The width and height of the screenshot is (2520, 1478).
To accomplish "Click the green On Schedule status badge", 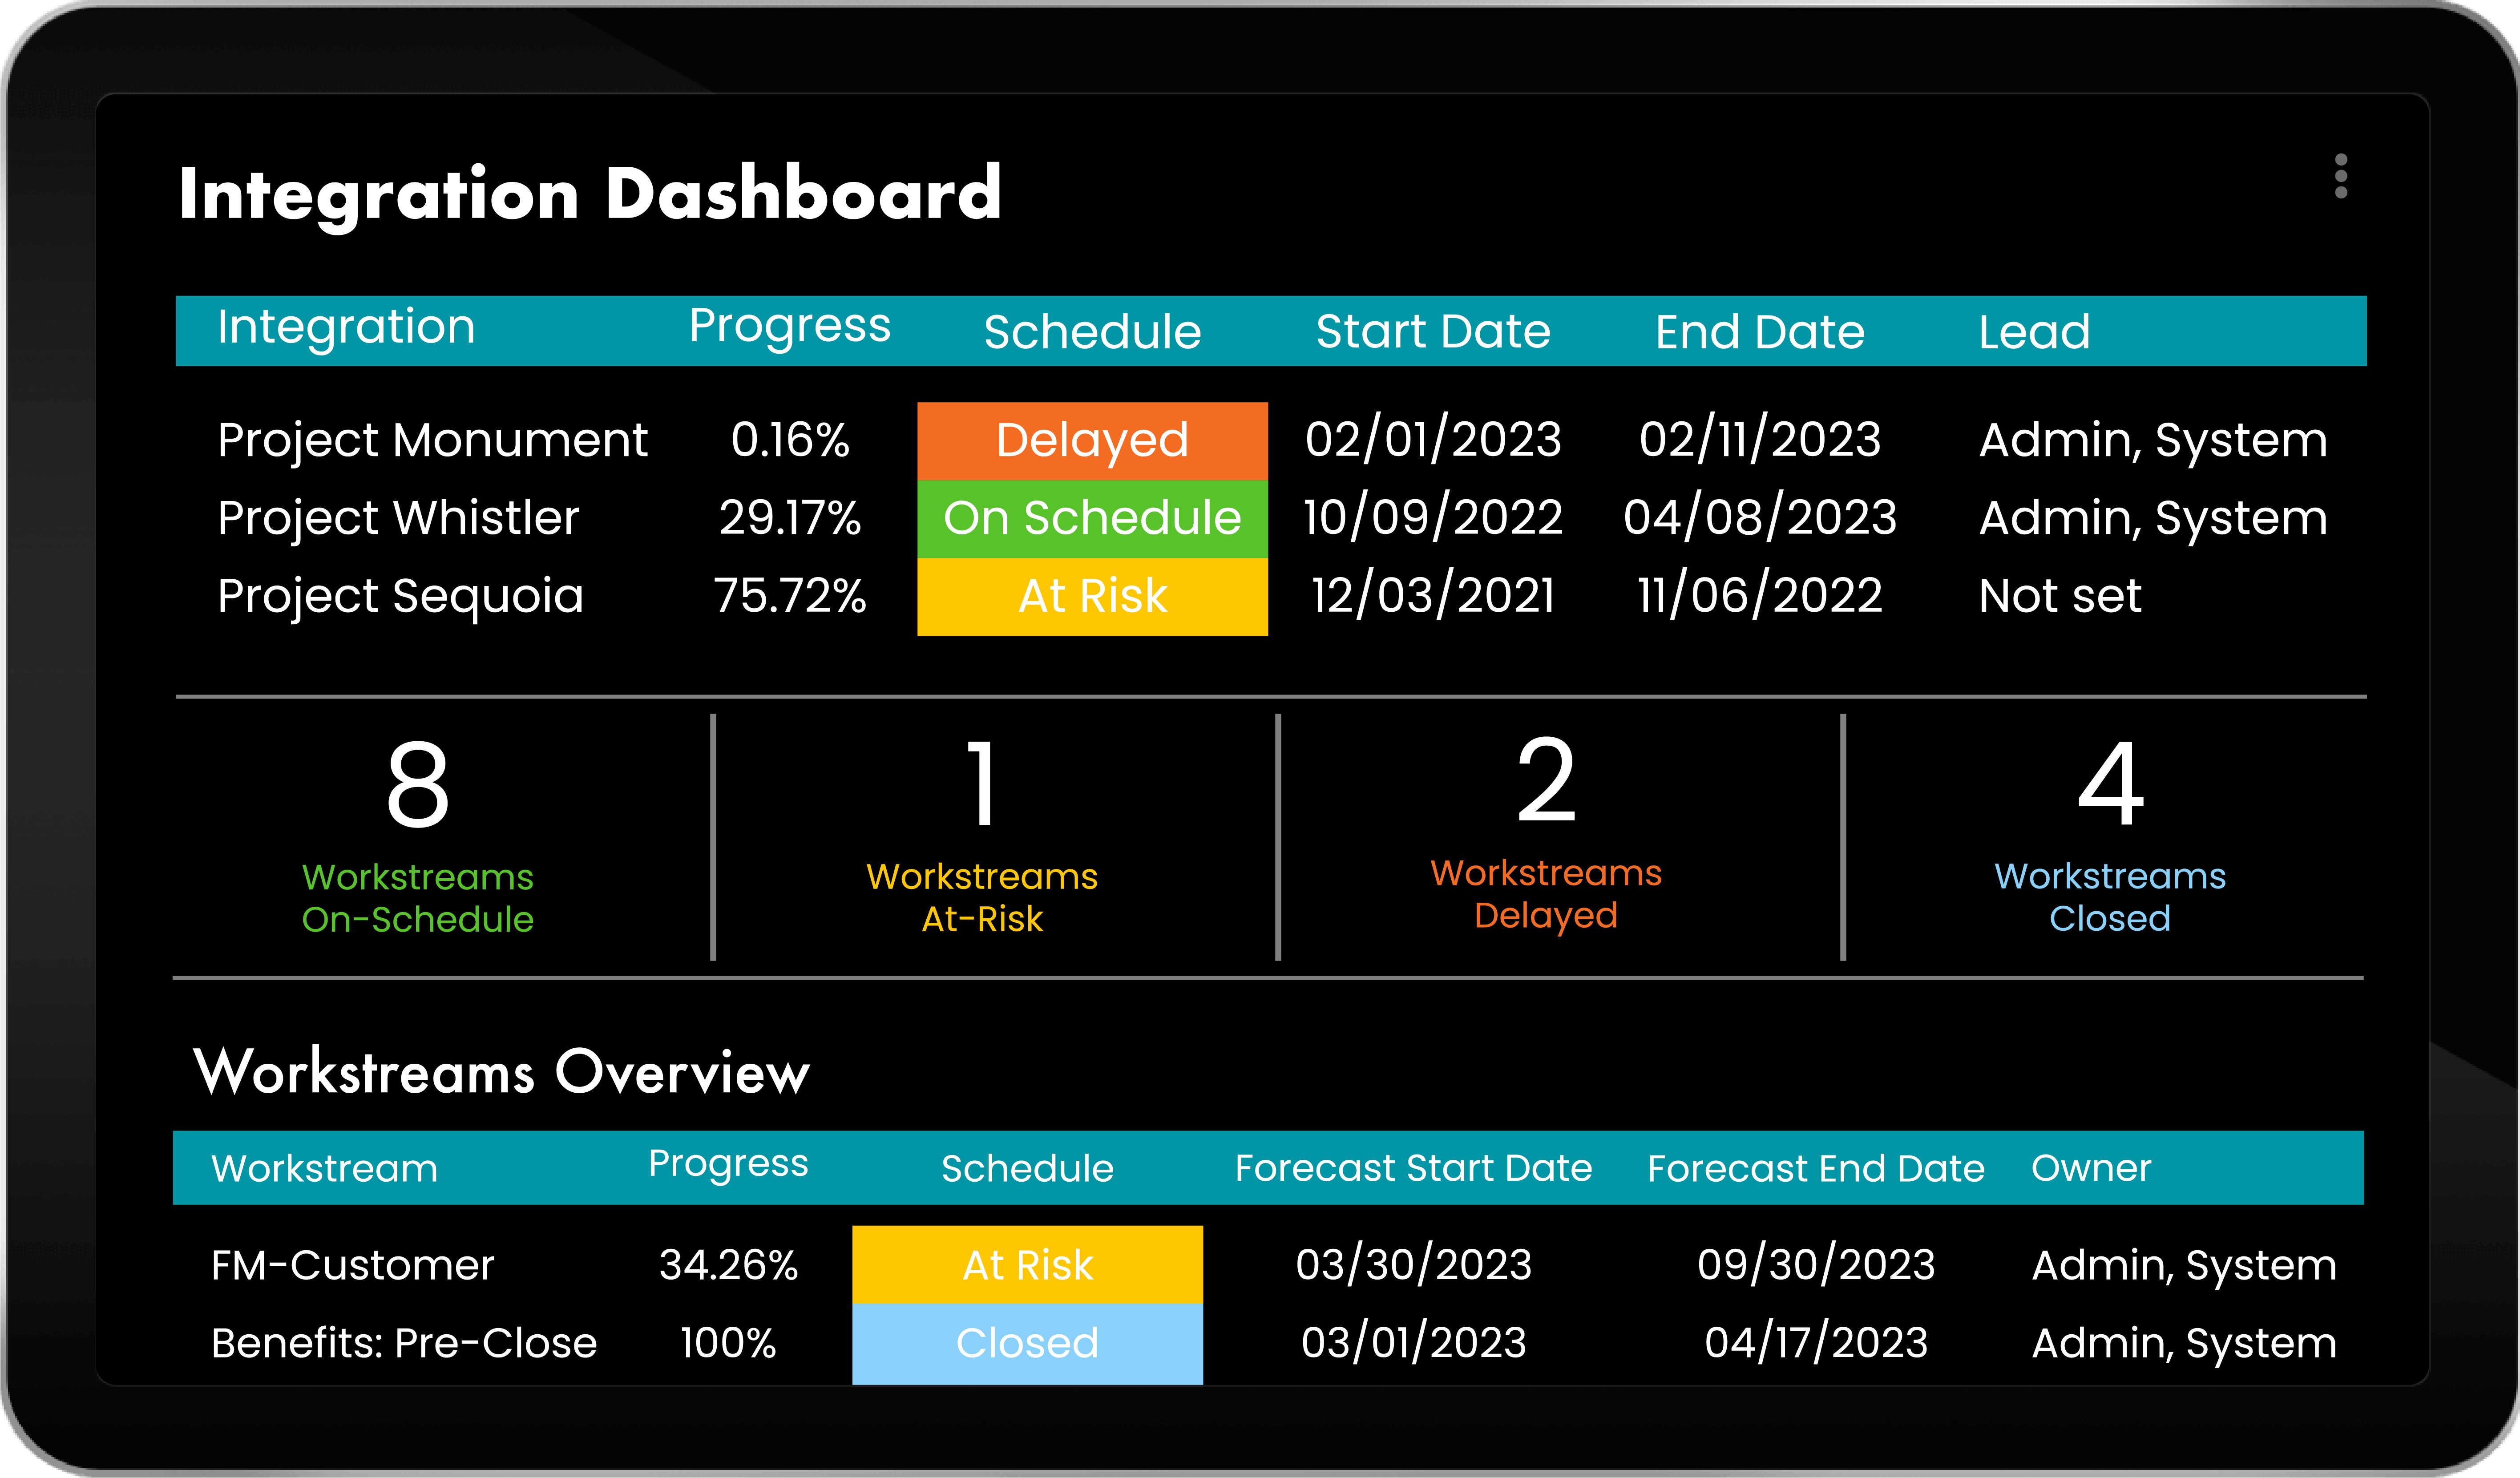I will [1092, 518].
